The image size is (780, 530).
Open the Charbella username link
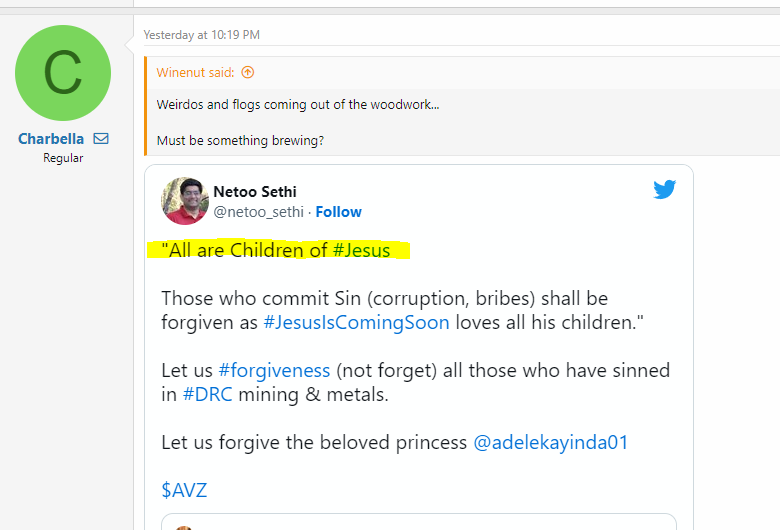click(x=51, y=139)
